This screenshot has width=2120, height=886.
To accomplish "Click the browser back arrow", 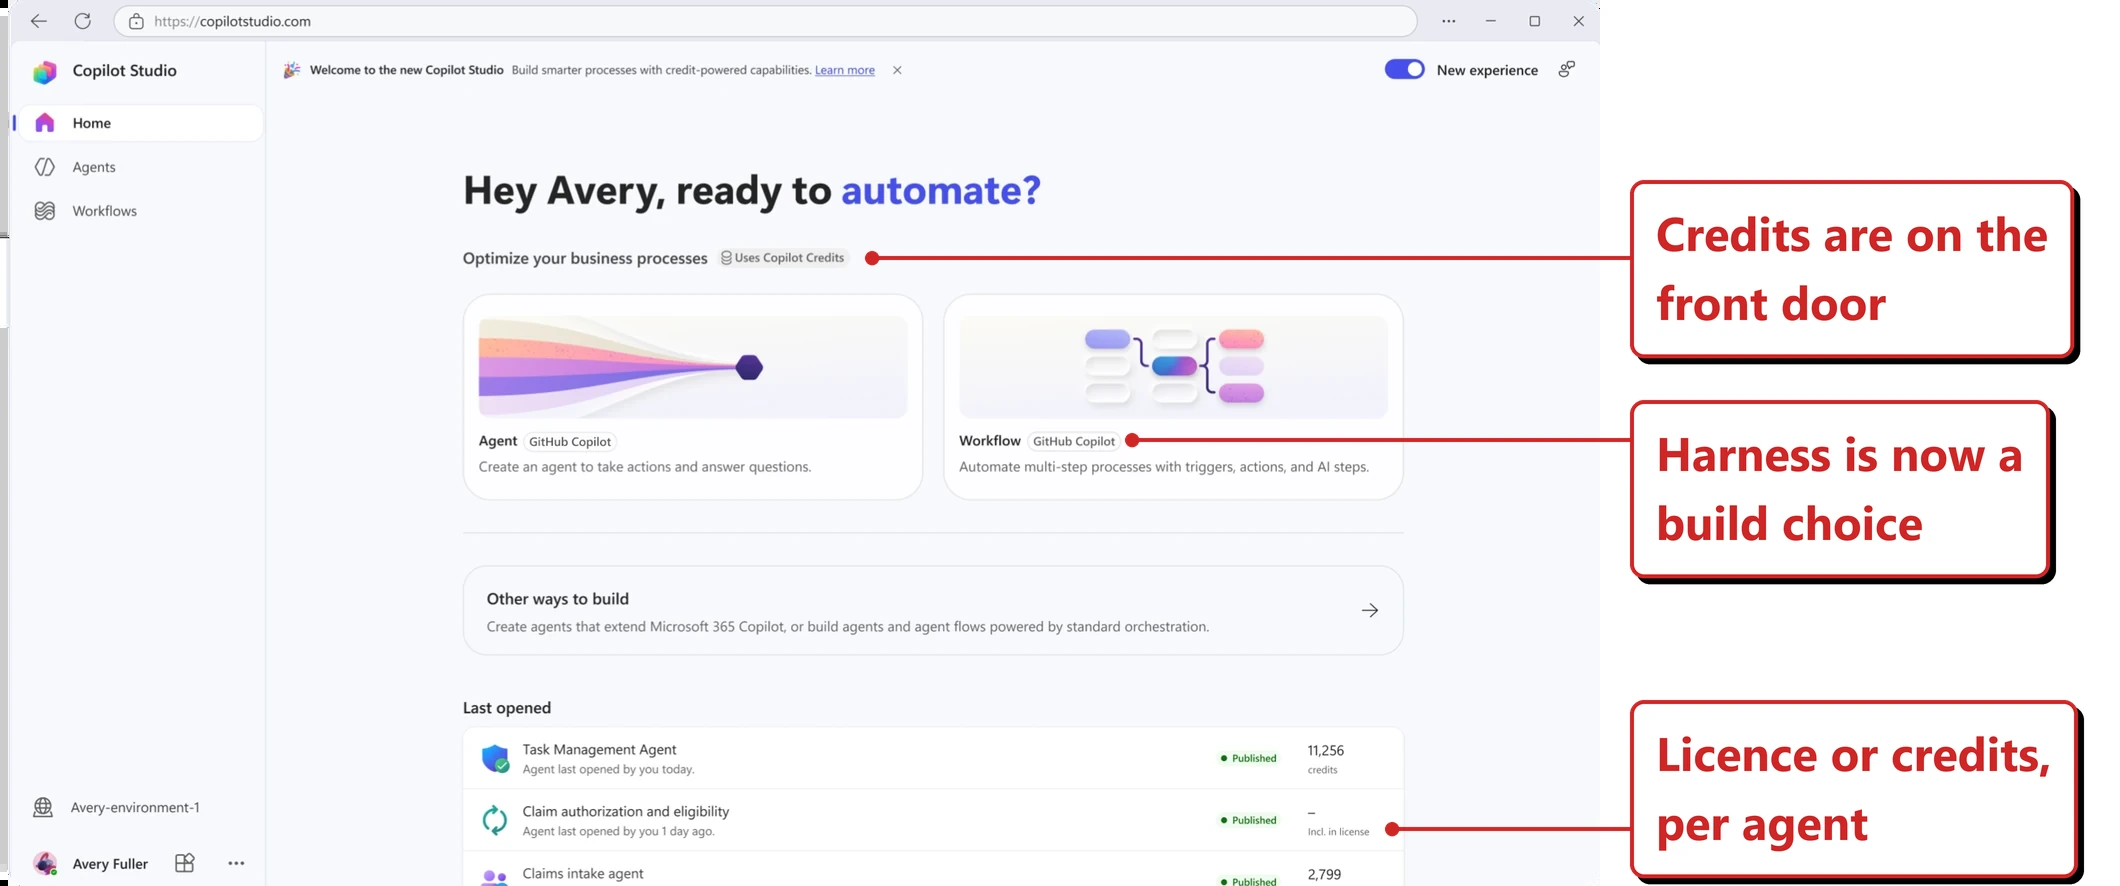I will [x=38, y=21].
